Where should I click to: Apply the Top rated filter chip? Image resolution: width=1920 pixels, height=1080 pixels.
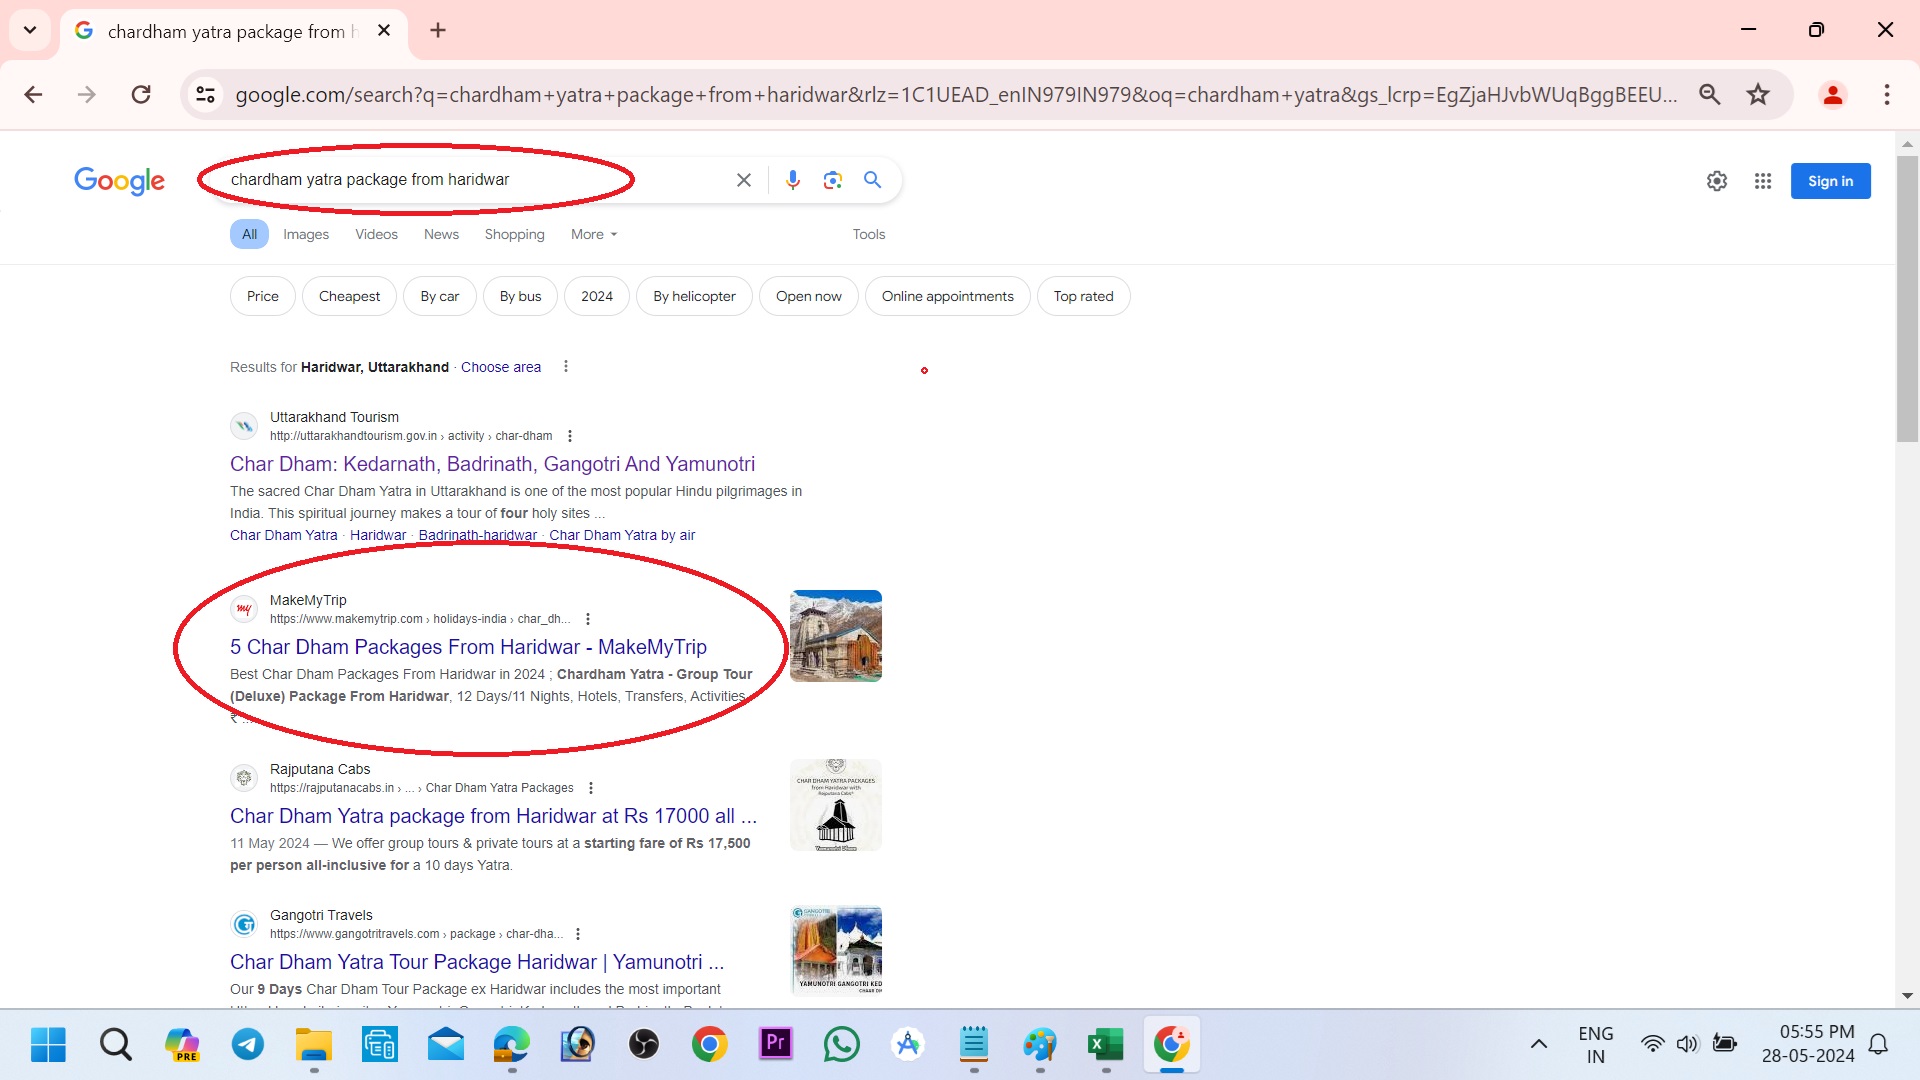(x=1083, y=296)
